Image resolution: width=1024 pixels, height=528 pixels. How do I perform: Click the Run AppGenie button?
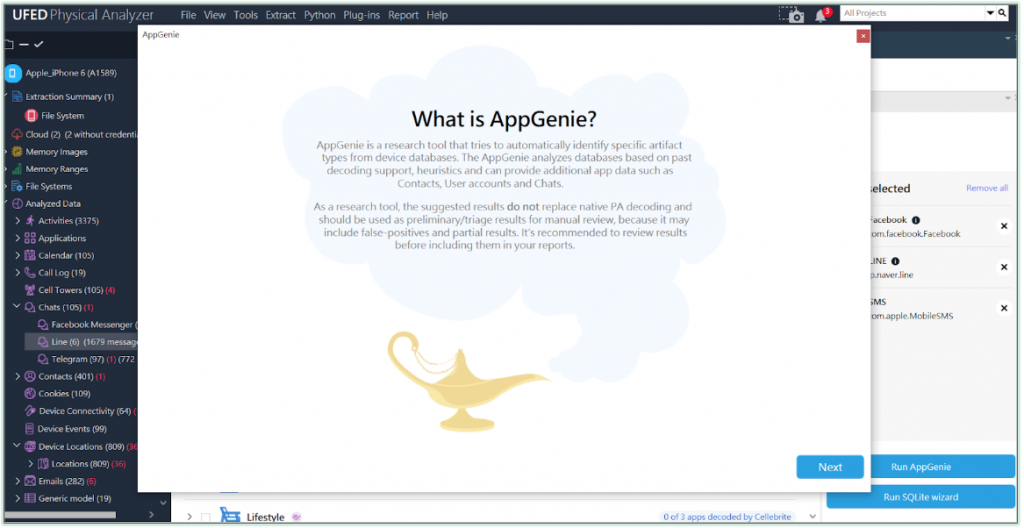921,467
